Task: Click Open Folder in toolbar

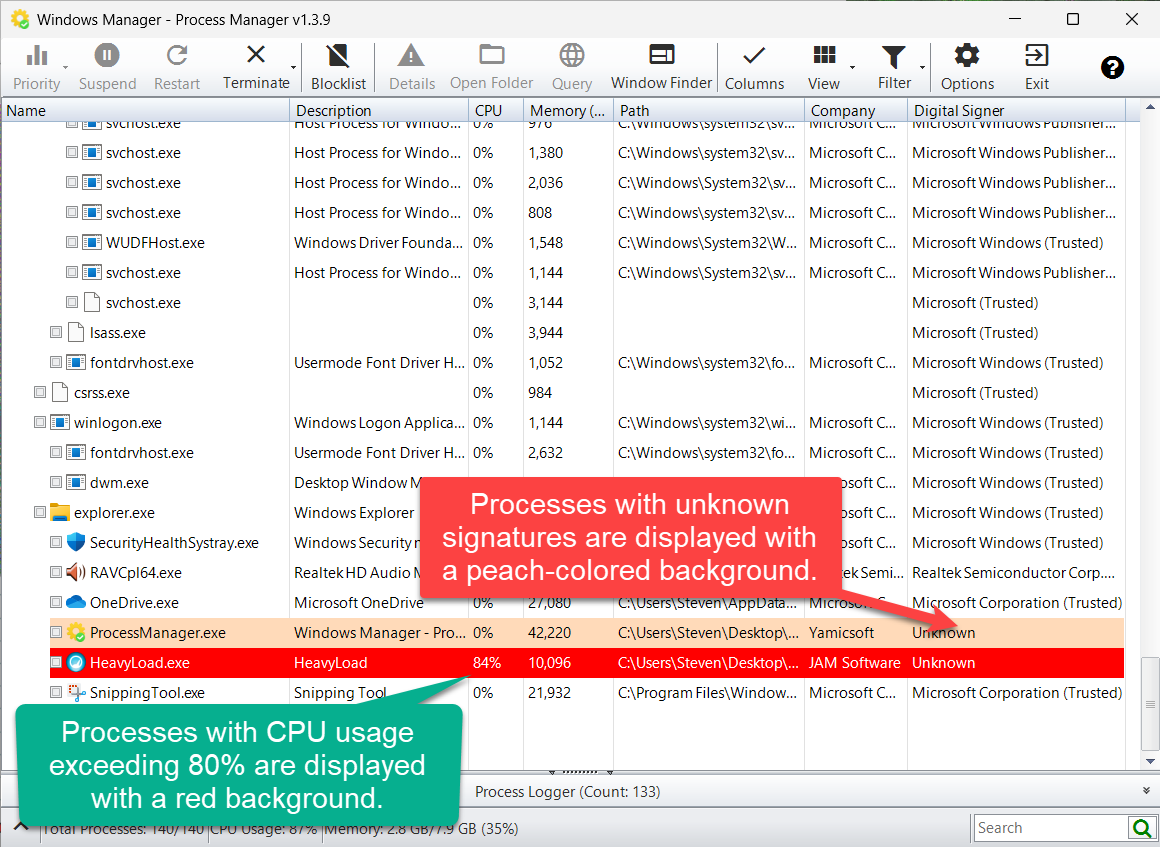Action: (x=491, y=67)
